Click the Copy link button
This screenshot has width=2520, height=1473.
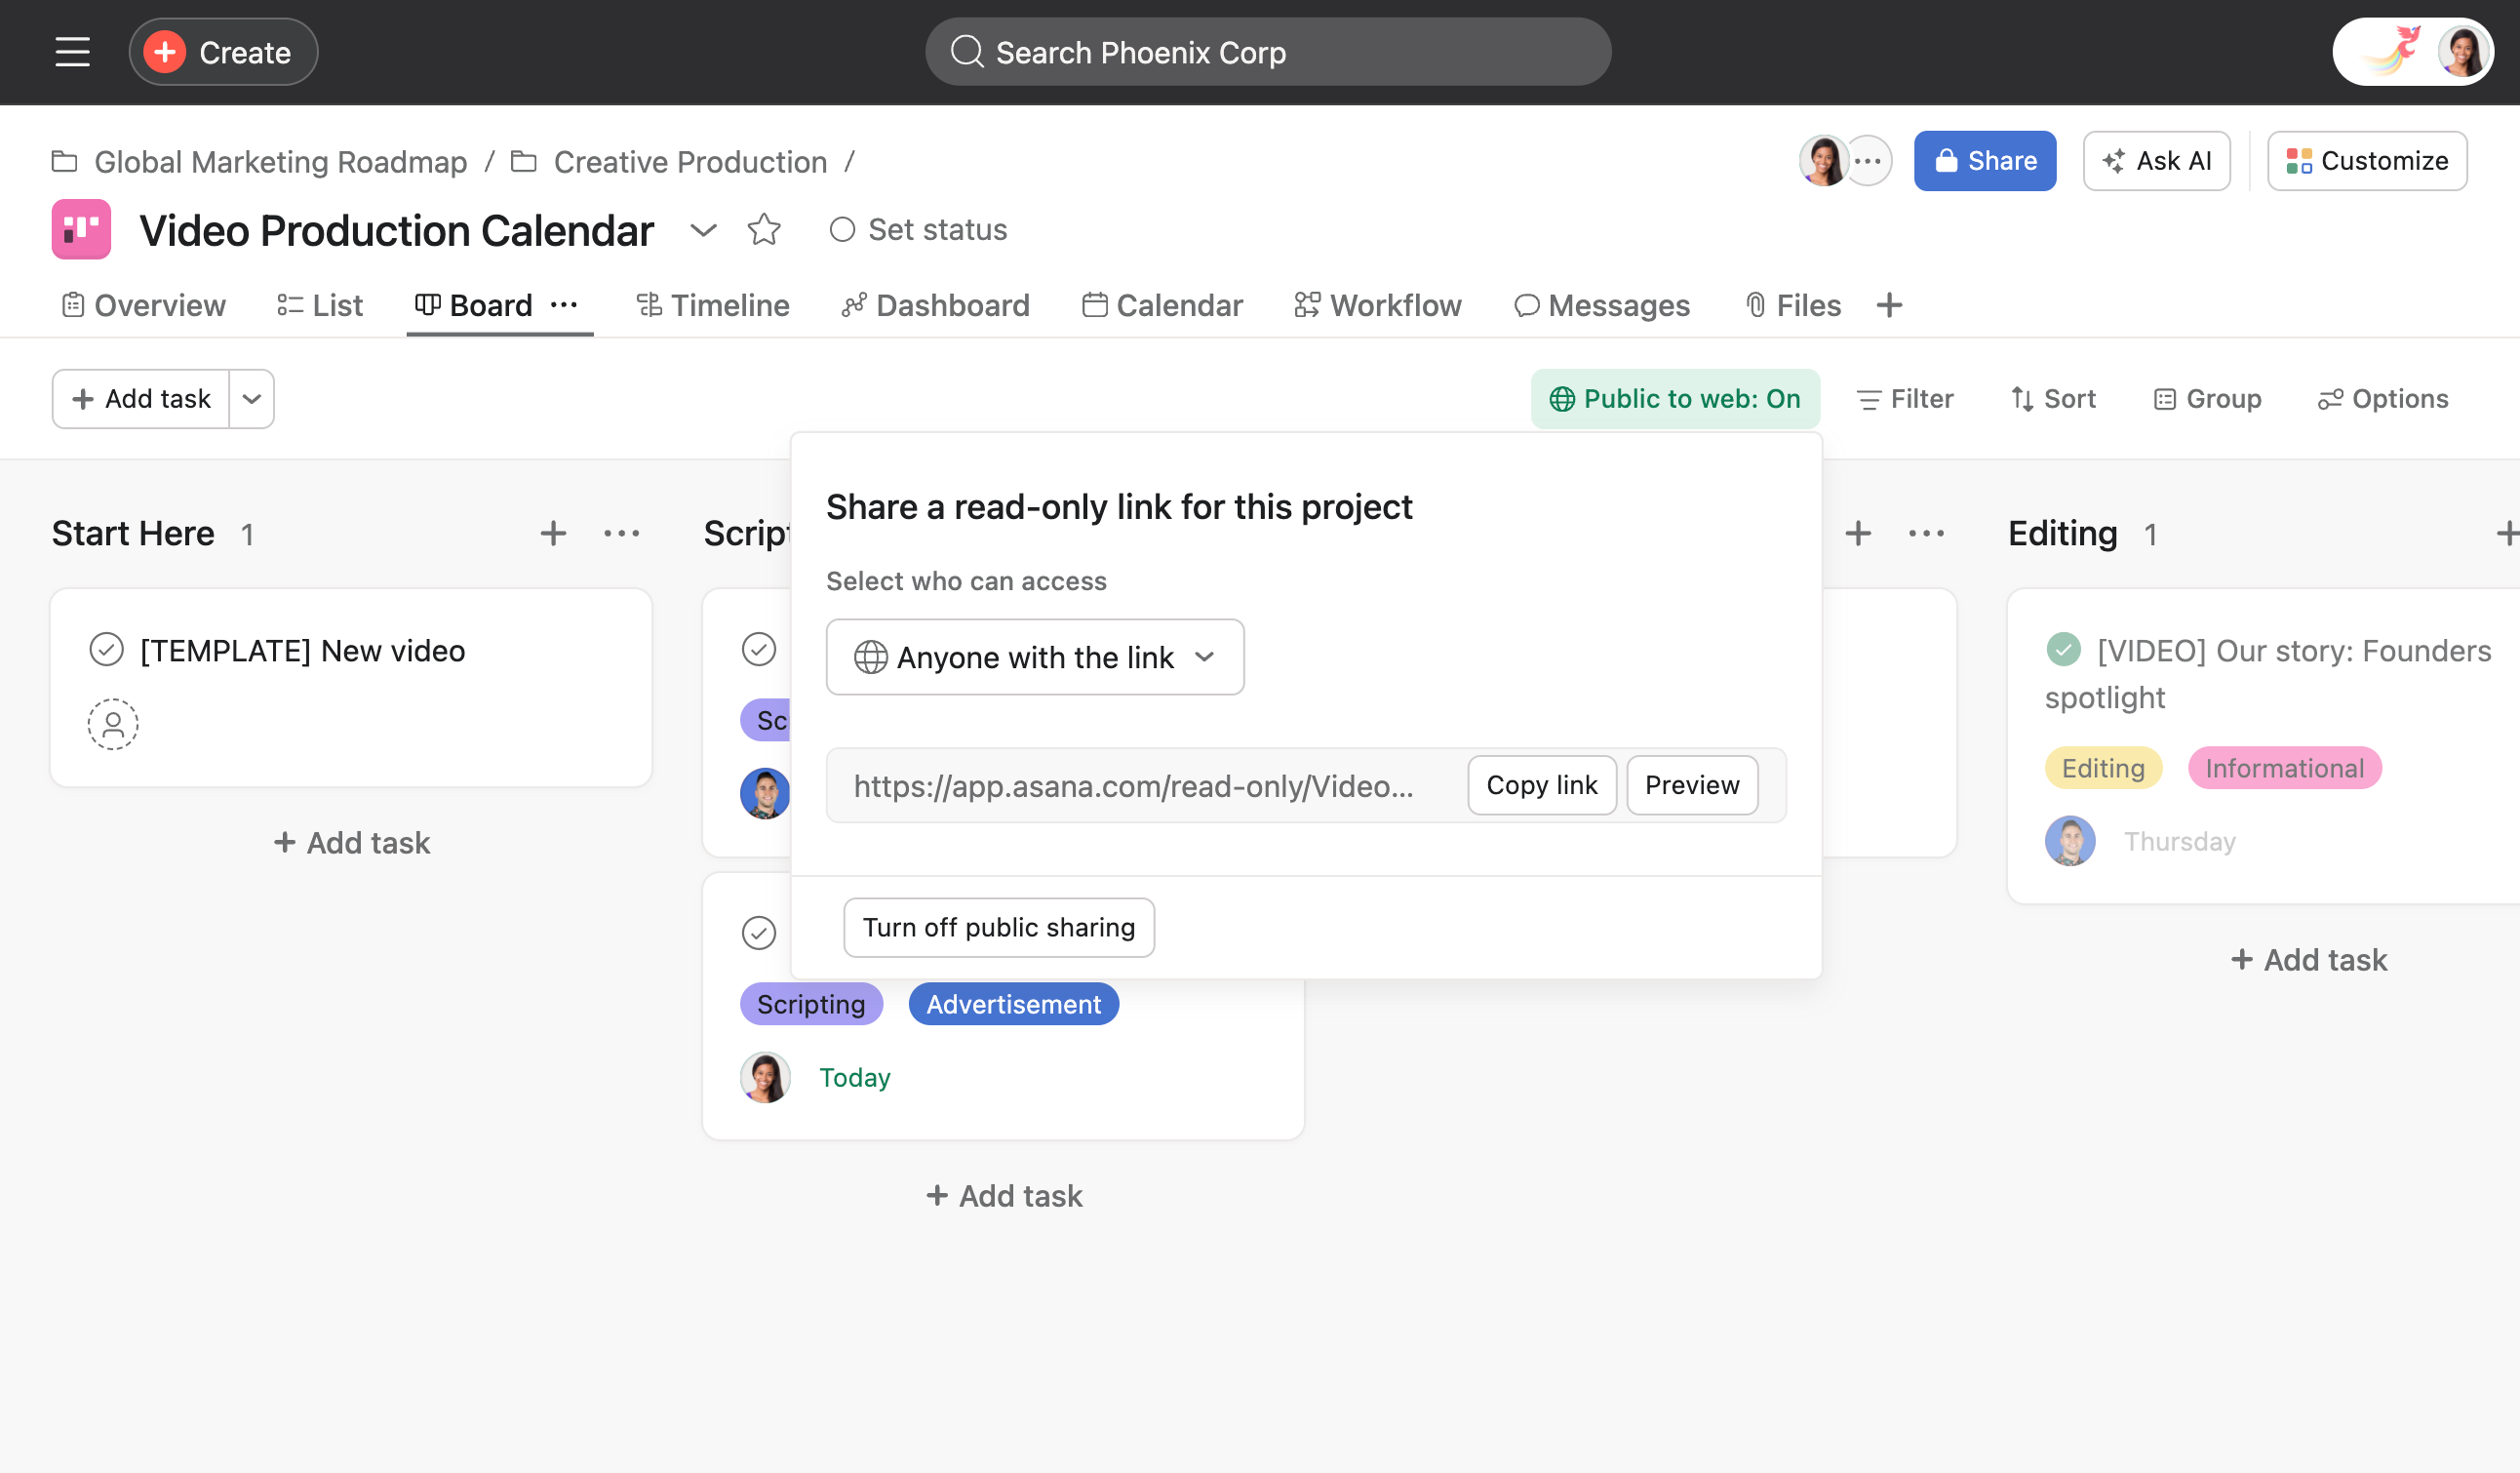tap(1541, 785)
